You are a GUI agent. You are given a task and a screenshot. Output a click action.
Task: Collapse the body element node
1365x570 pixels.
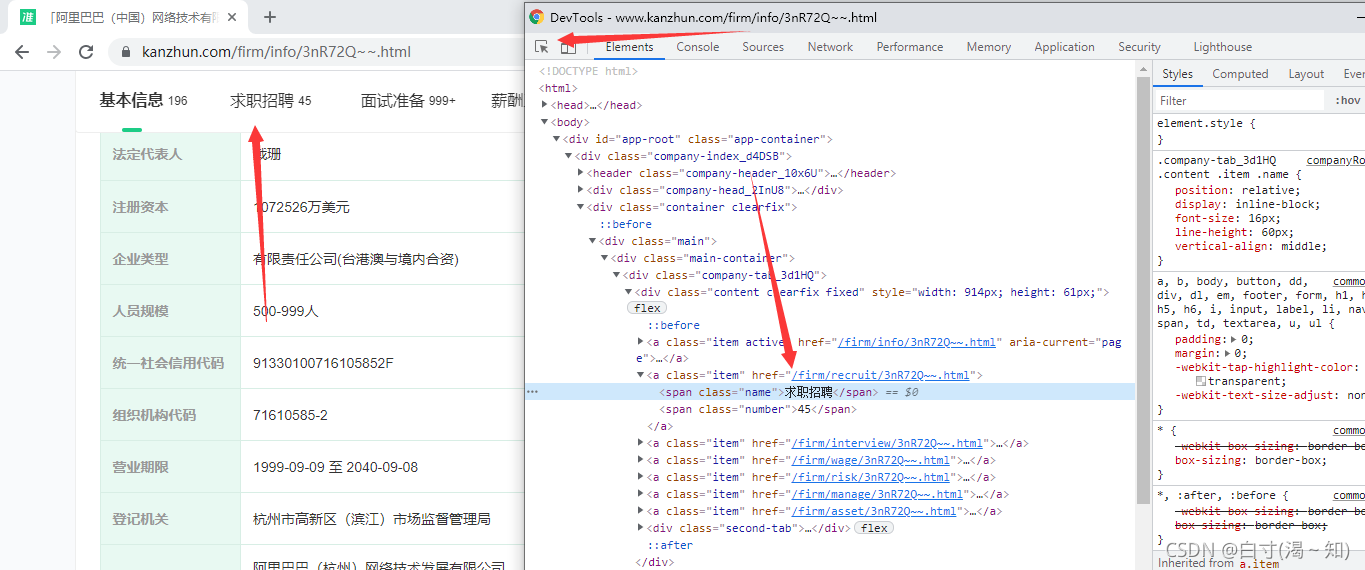pyautogui.click(x=545, y=122)
